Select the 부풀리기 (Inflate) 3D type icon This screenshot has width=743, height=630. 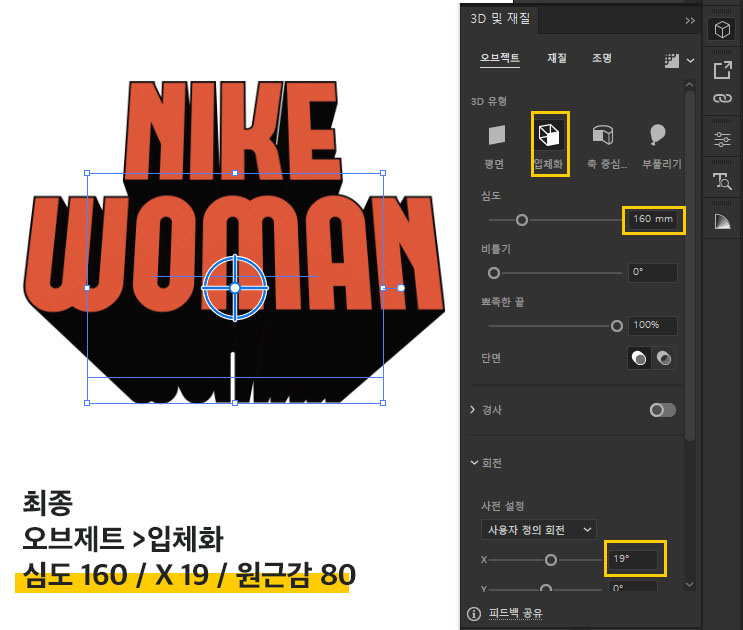pos(657,135)
